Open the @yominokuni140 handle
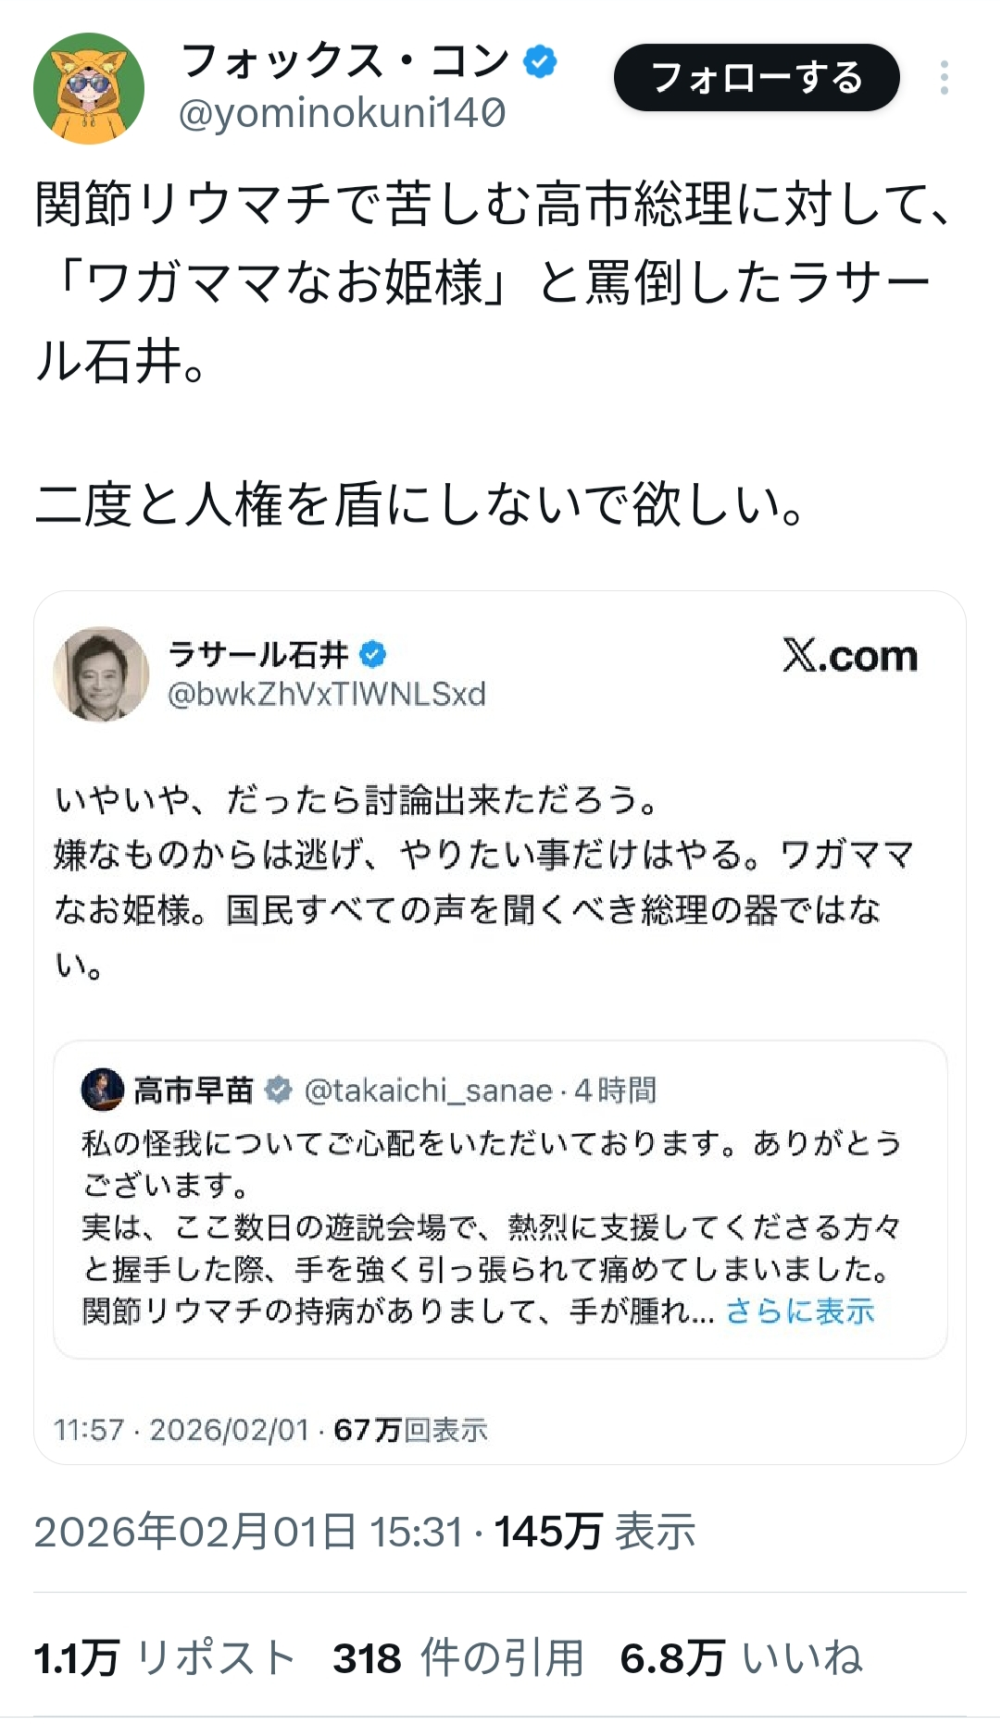Screen dimensions: 1000x1724 (x=342, y=115)
